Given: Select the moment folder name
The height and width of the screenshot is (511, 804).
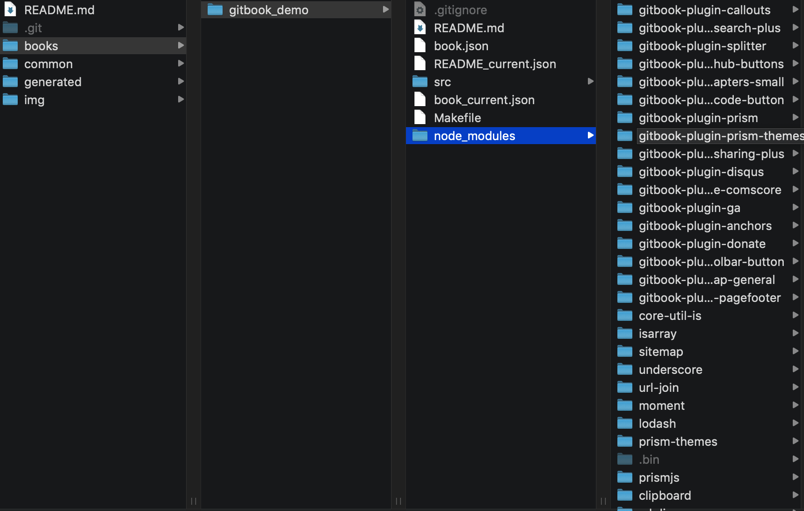Looking at the screenshot, I should coord(661,405).
